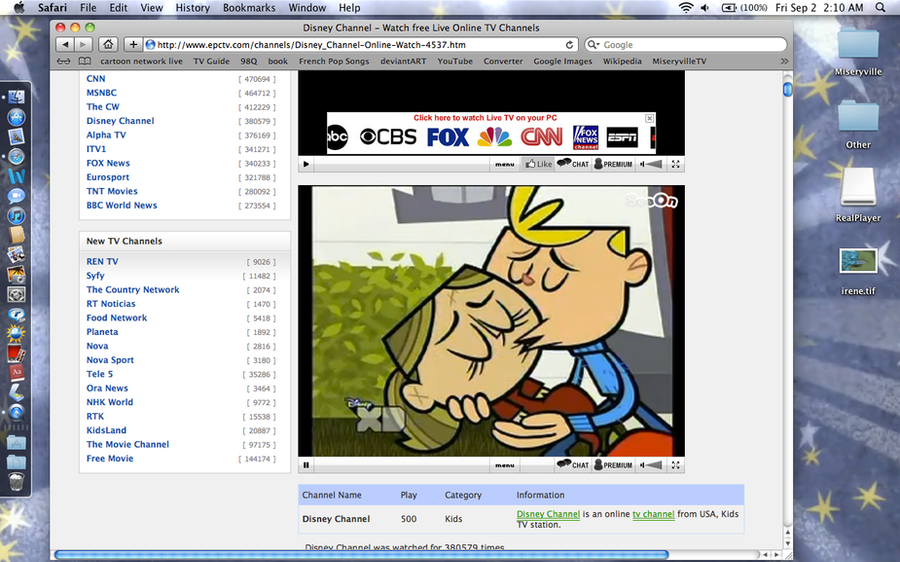Close the Live TV ad banner
This screenshot has height=562, width=900.
tap(649, 118)
